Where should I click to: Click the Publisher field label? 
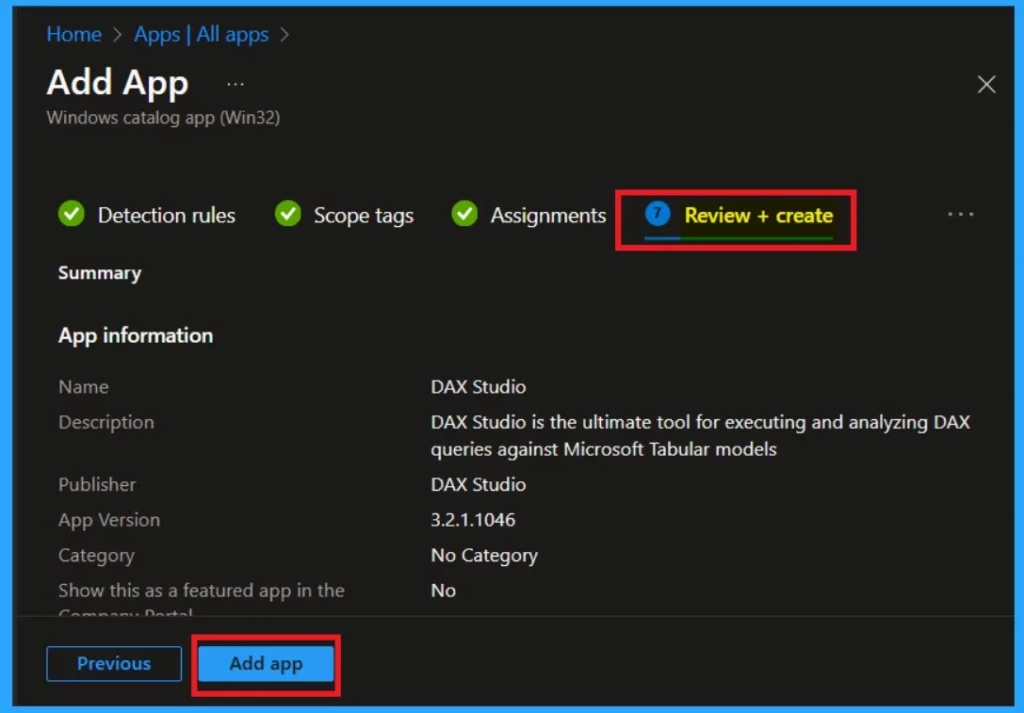tap(97, 484)
